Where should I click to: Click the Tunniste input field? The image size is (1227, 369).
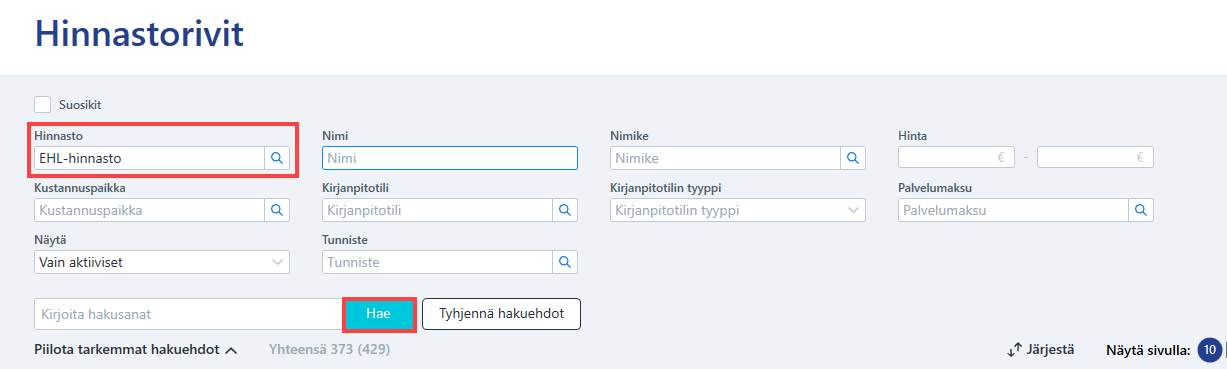(x=437, y=262)
